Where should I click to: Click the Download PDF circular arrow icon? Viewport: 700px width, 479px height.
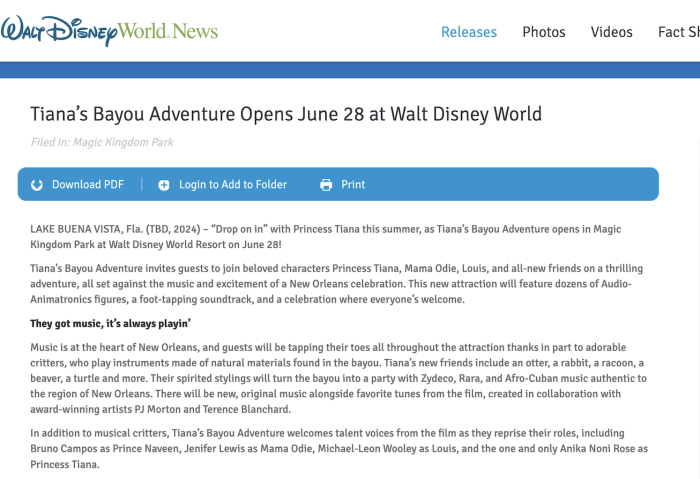click(37, 185)
